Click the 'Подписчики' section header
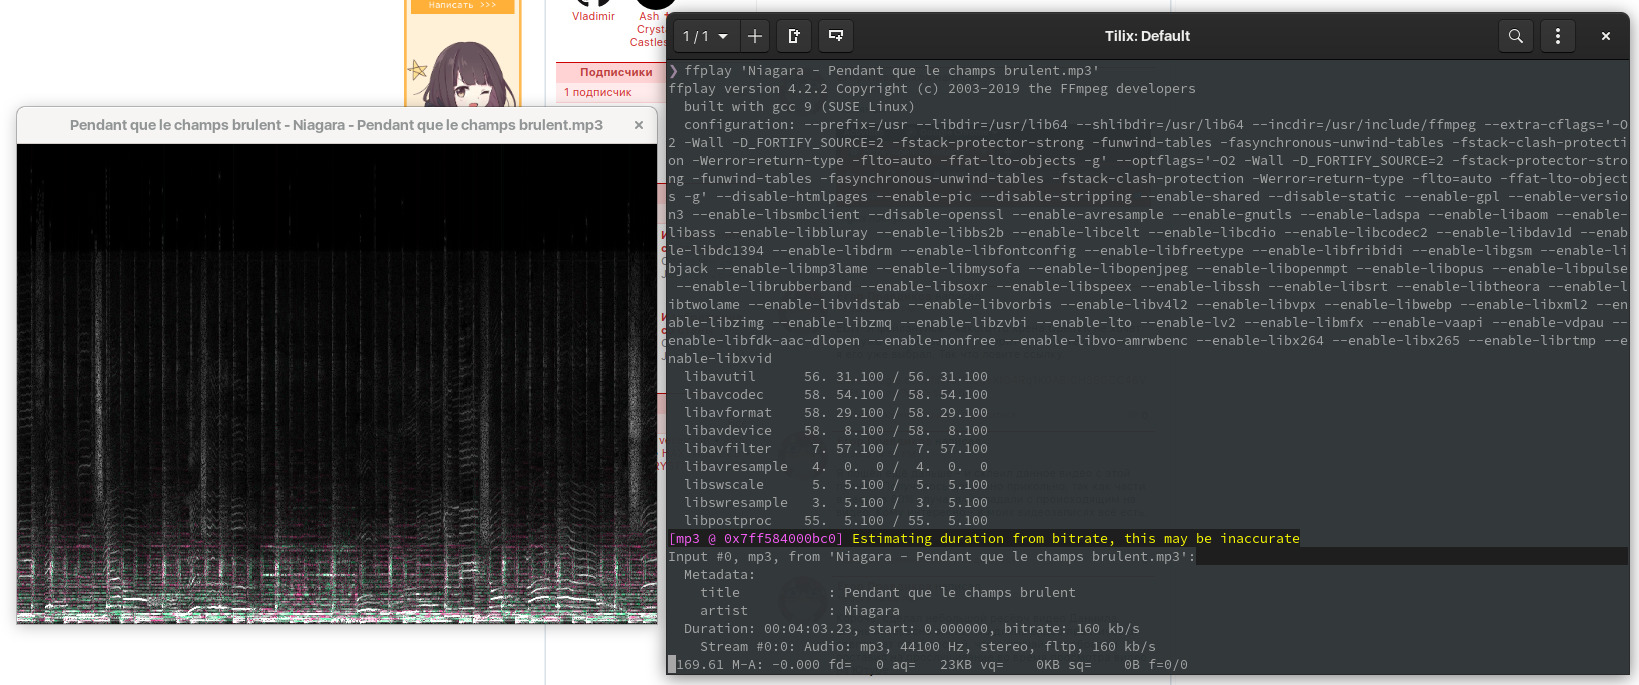The image size is (1639, 685). [x=616, y=72]
